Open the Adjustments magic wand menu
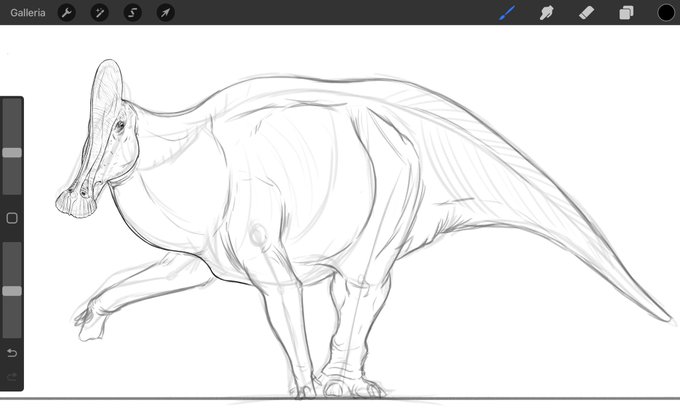Viewport: 680px width, 410px height. (x=100, y=13)
